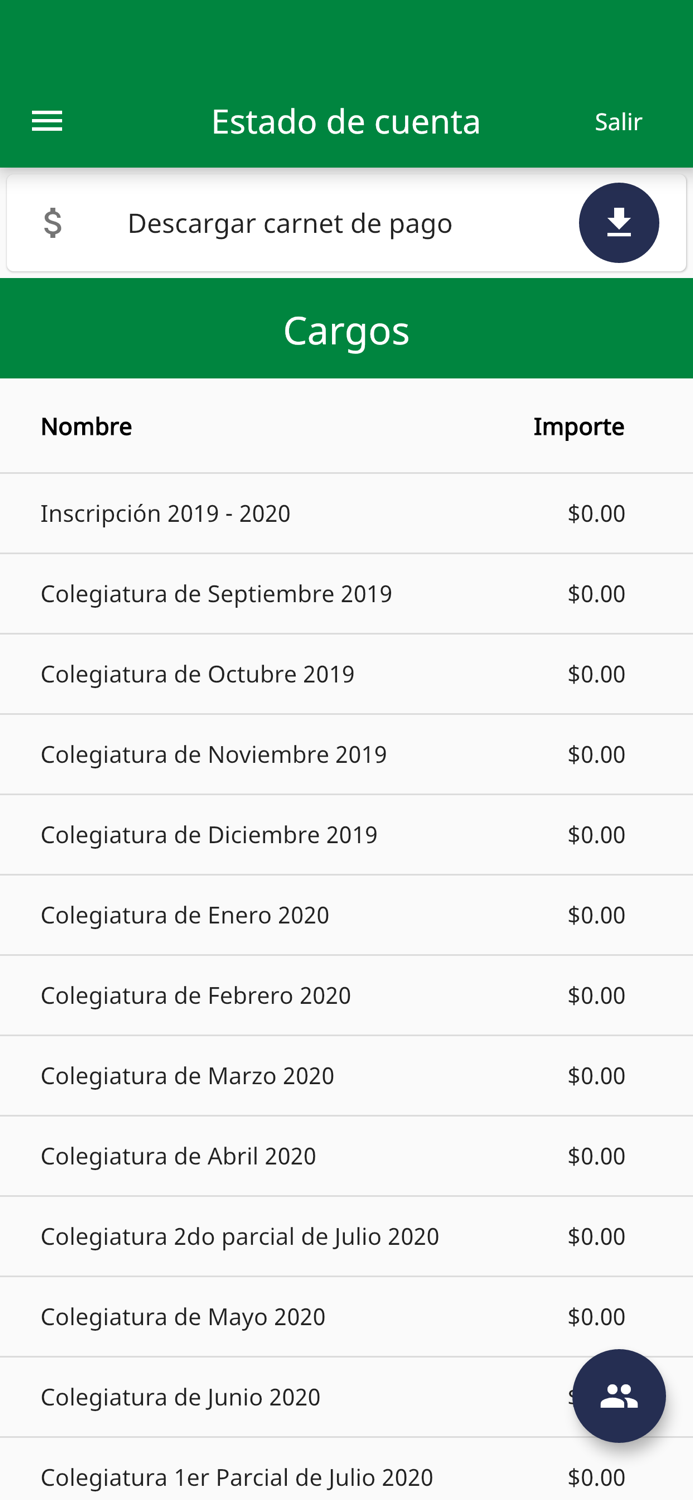Click Salir to log out
Image resolution: width=693 pixels, height=1500 pixels.
[x=619, y=121]
